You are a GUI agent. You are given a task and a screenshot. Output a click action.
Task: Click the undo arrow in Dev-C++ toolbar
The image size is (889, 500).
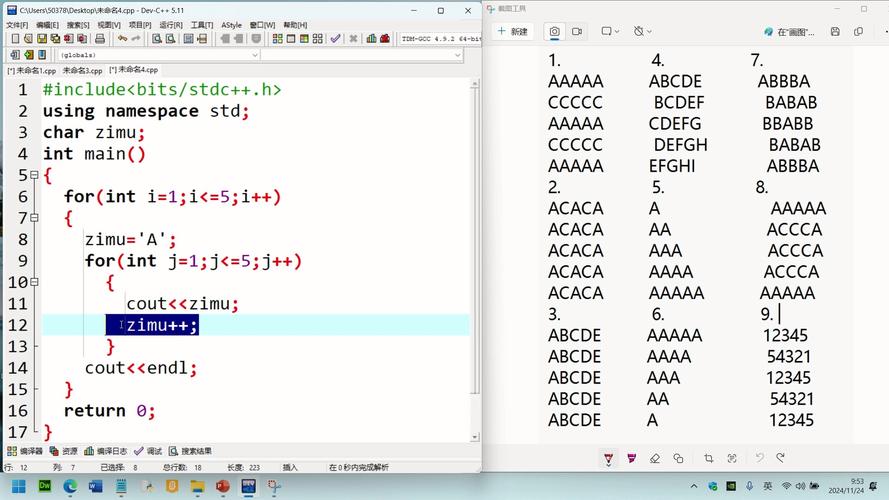(x=122, y=39)
